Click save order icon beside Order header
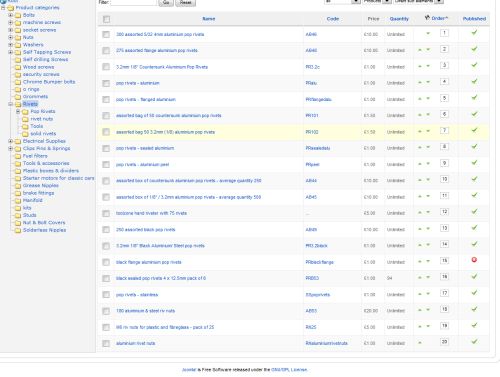 (x=427, y=18)
